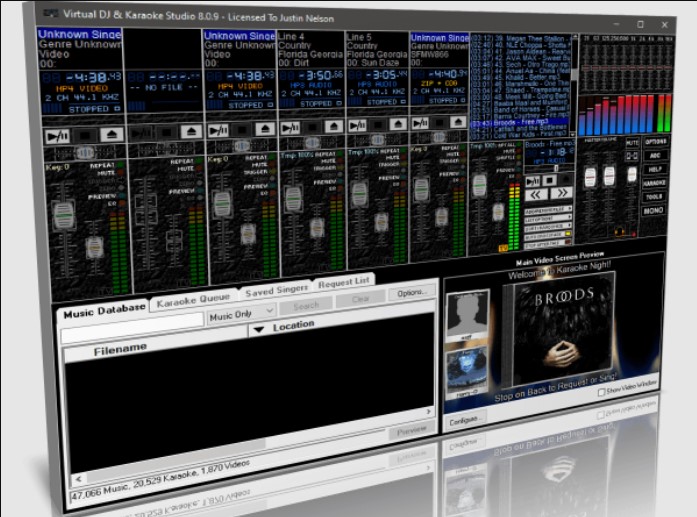Image resolution: width=697 pixels, height=517 pixels.
Task: Toggle MUTE on the Line 4 deck
Action: [x=340, y=160]
